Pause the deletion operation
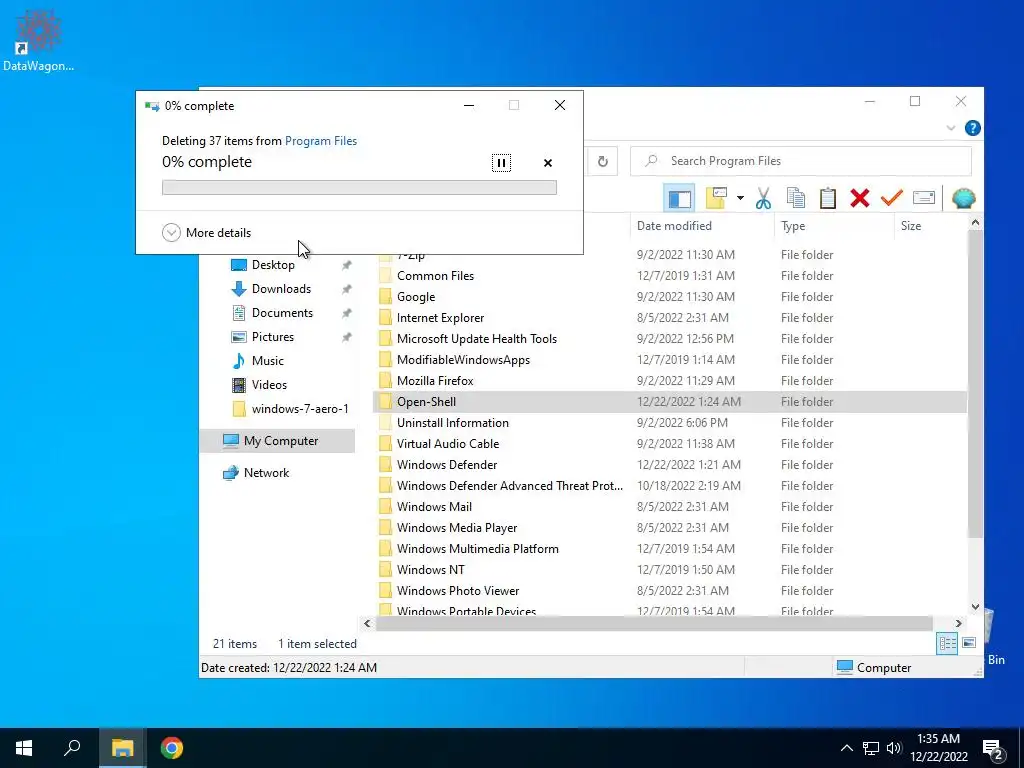The height and width of the screenshot is (768, 1024). click(x=501, y=163)
